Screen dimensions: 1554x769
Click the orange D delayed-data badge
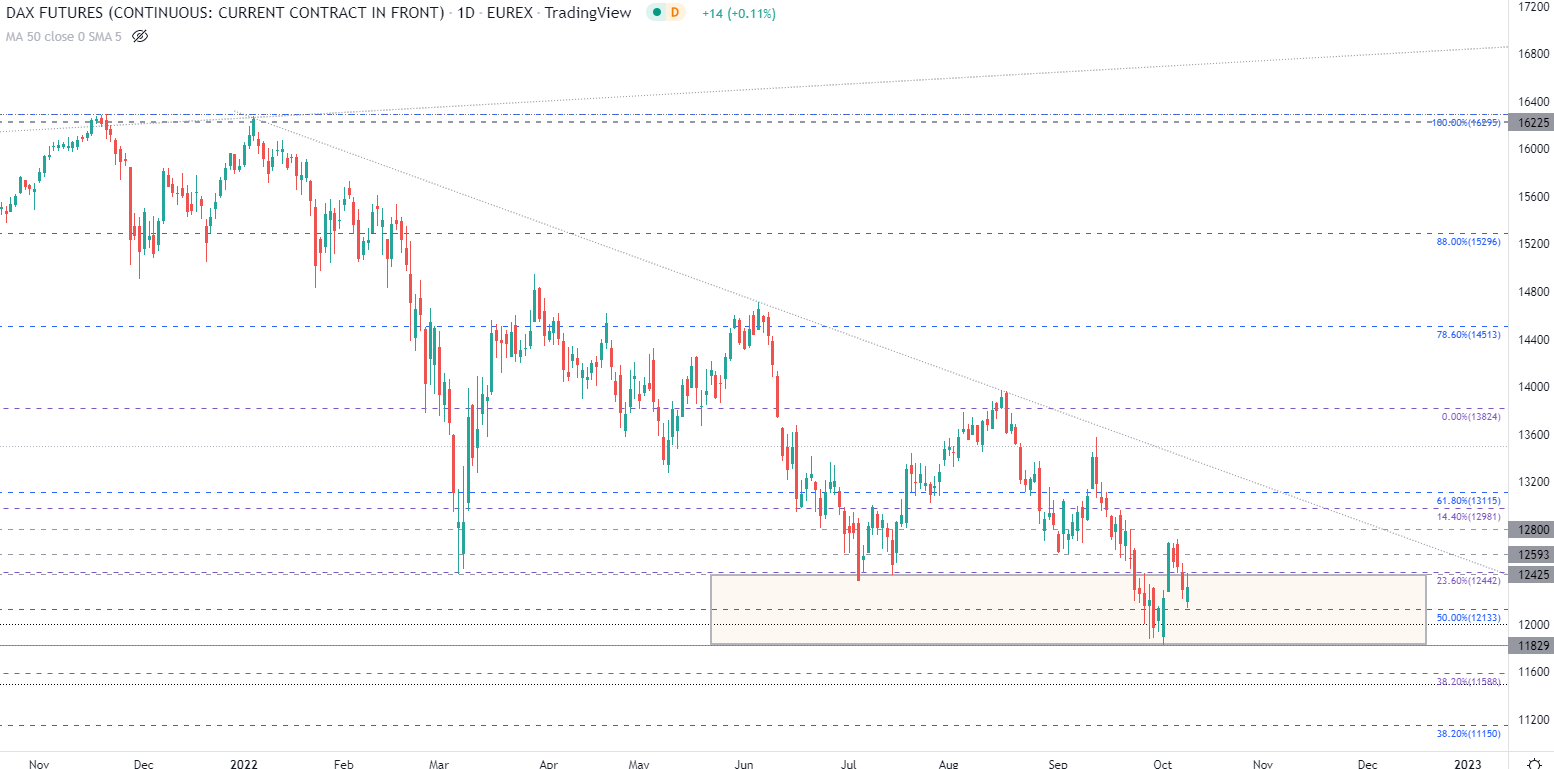click(674, 13)
